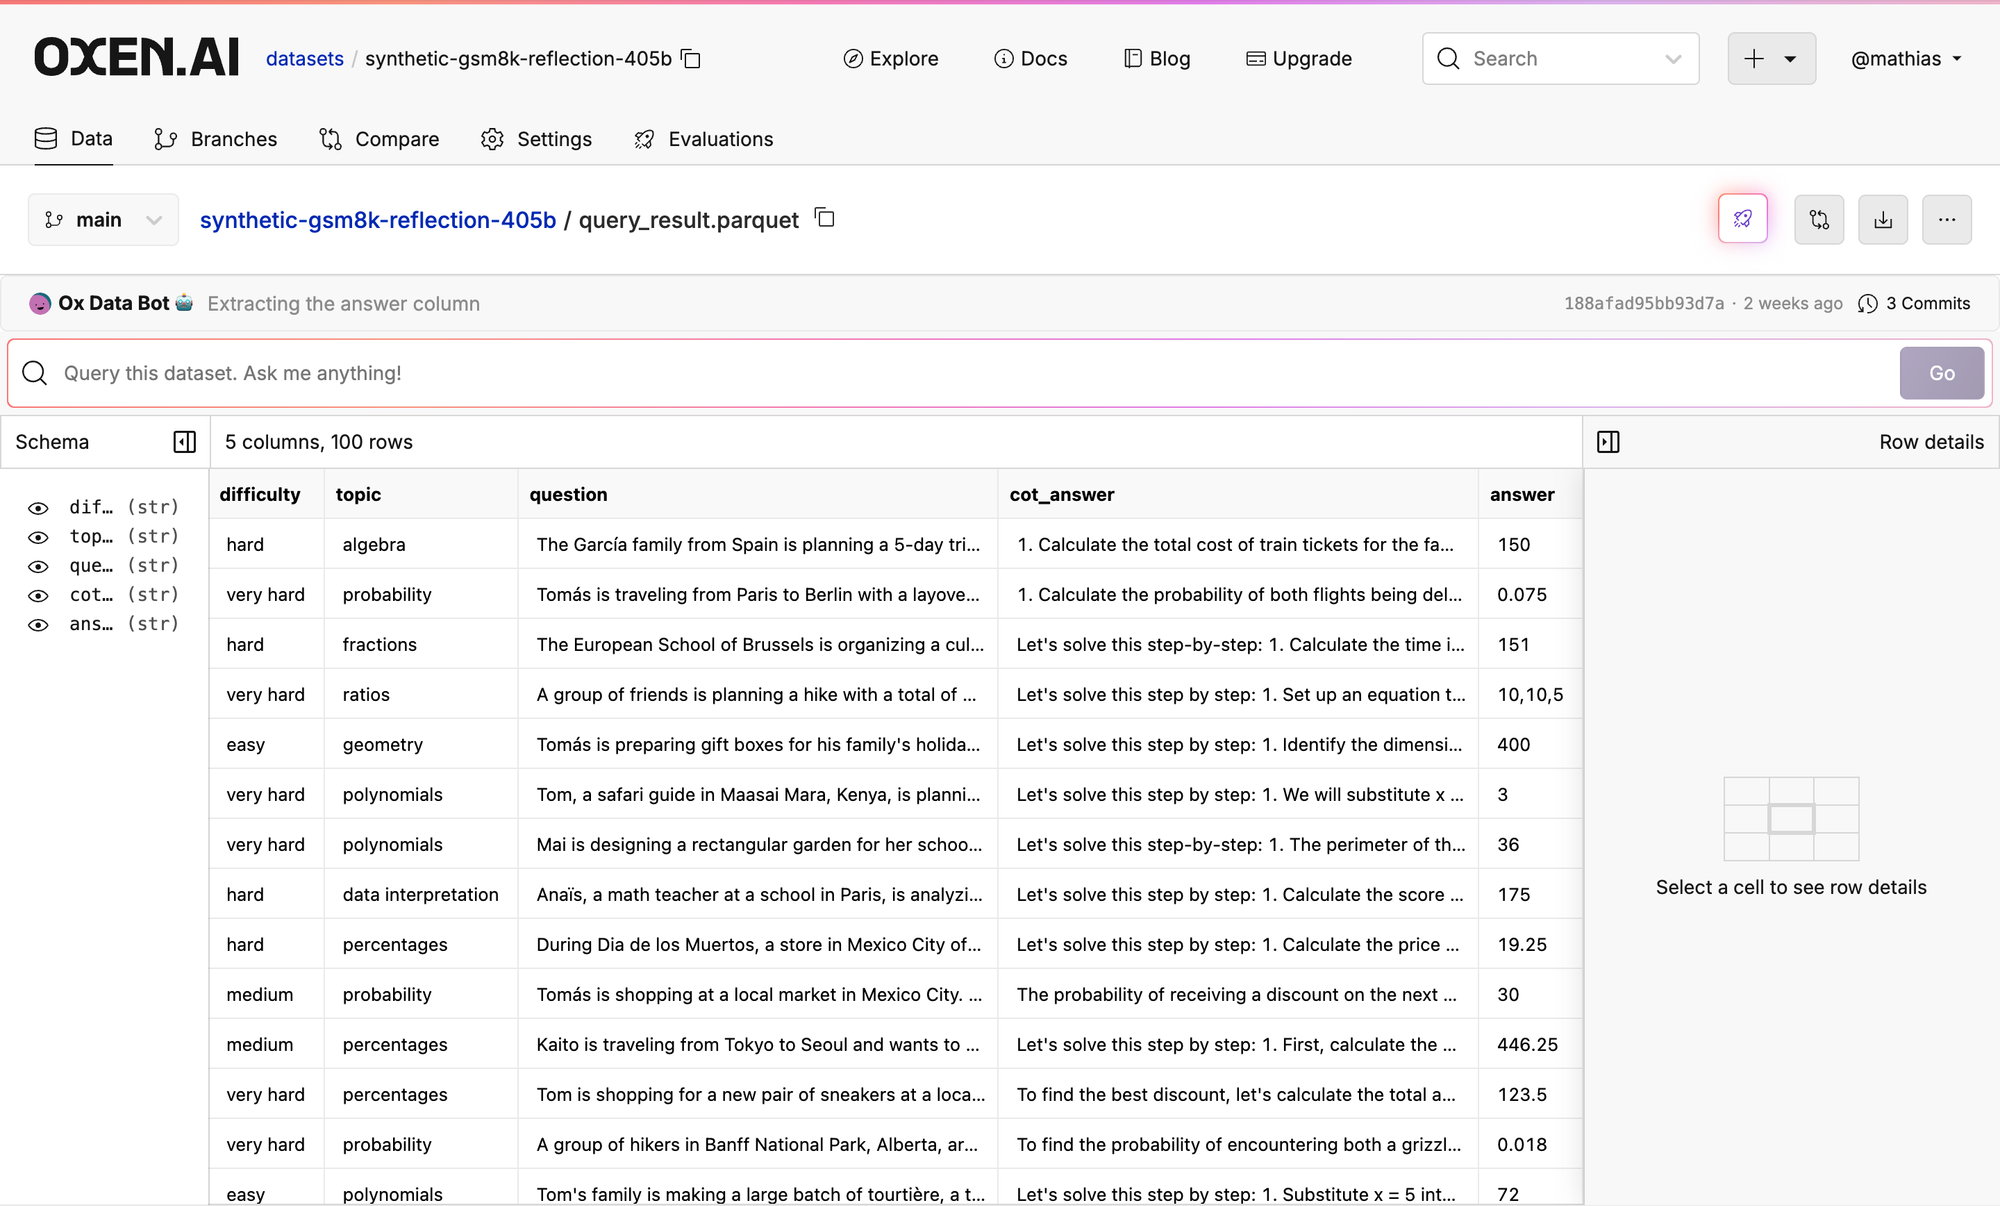Viewport: 2000px width, 1206px height.
Task: Open the main branch dropdown
Action: 103,220
